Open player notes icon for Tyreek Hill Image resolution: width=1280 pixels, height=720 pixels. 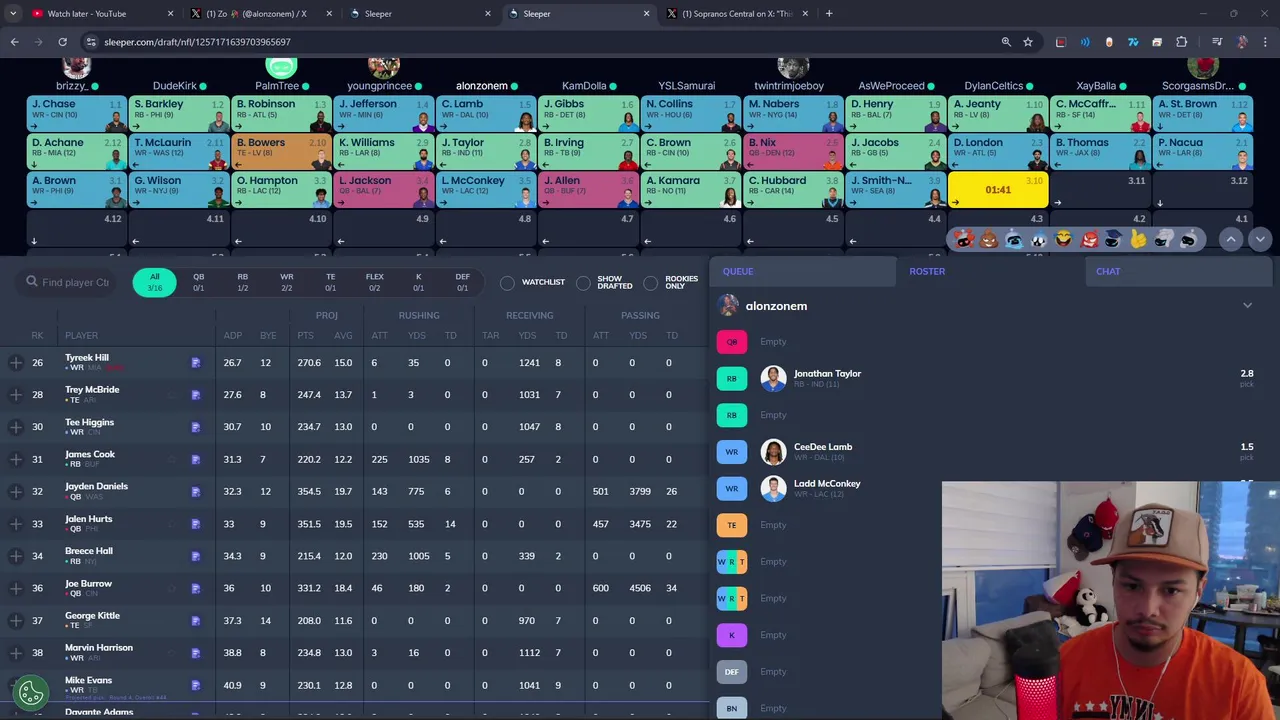(196, 363)
